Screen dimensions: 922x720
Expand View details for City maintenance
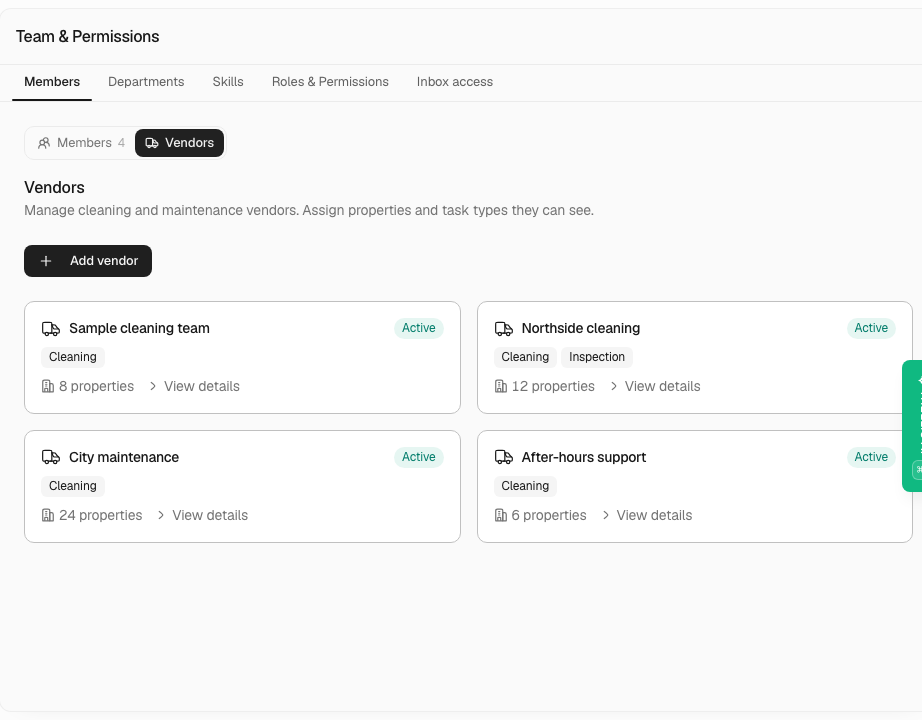203,515
